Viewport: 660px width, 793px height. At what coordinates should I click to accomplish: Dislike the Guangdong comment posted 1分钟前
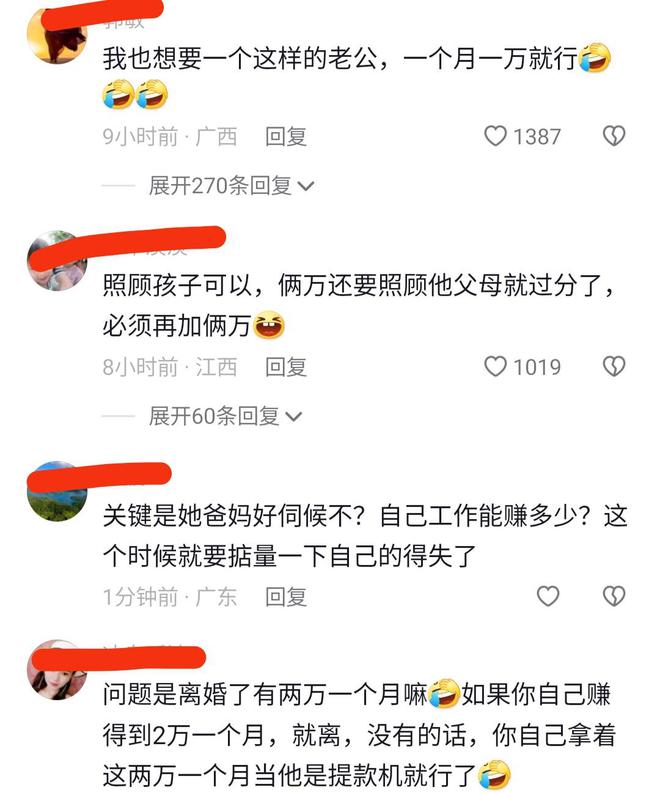(614, 596)
